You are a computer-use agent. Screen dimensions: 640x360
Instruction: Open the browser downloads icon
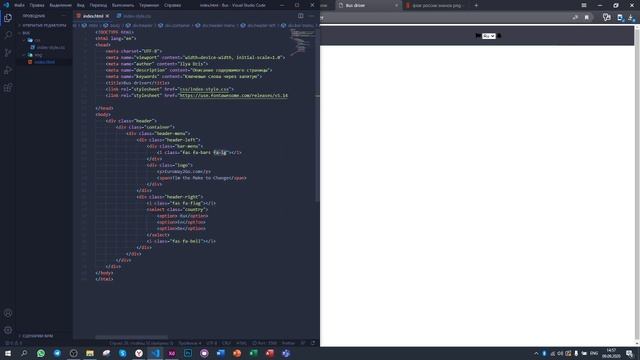[631, 18]
